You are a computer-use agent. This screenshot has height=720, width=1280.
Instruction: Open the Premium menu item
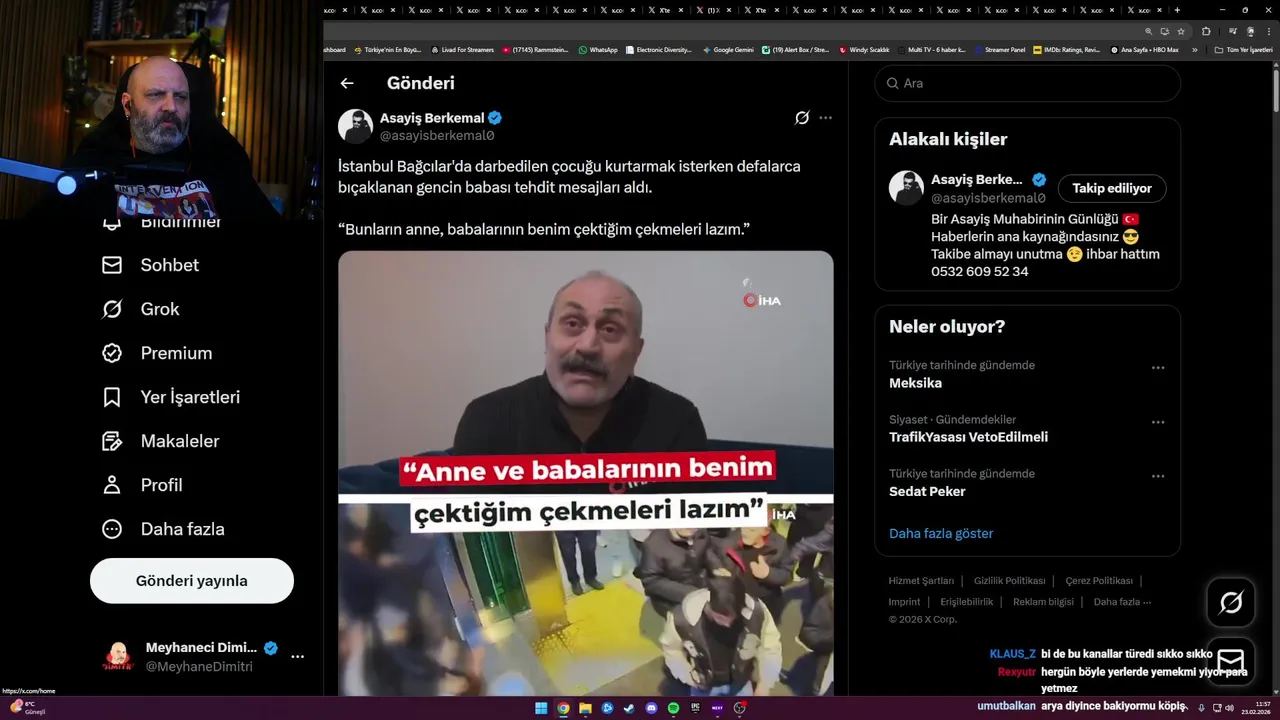[157, 353]
